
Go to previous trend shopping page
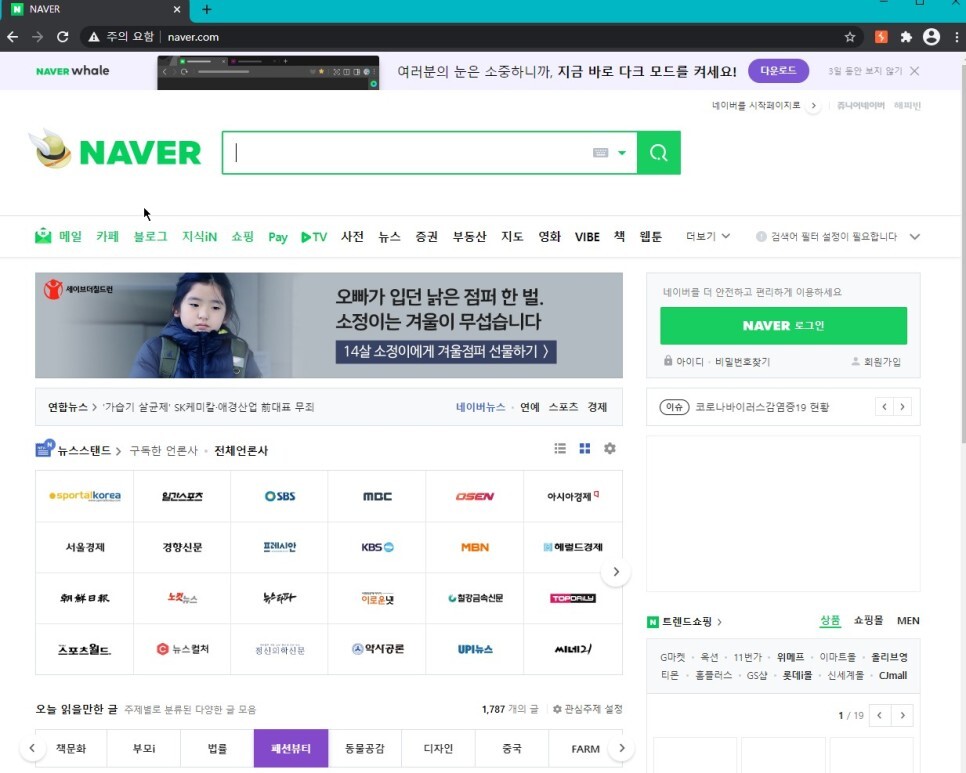879,715
